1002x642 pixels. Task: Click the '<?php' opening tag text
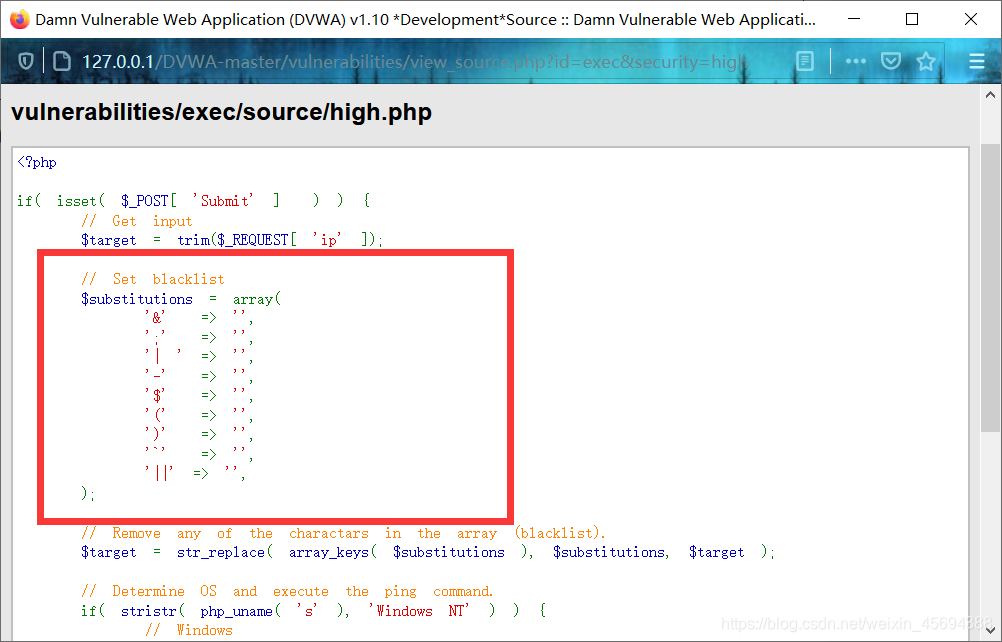[x=37, y=162]
